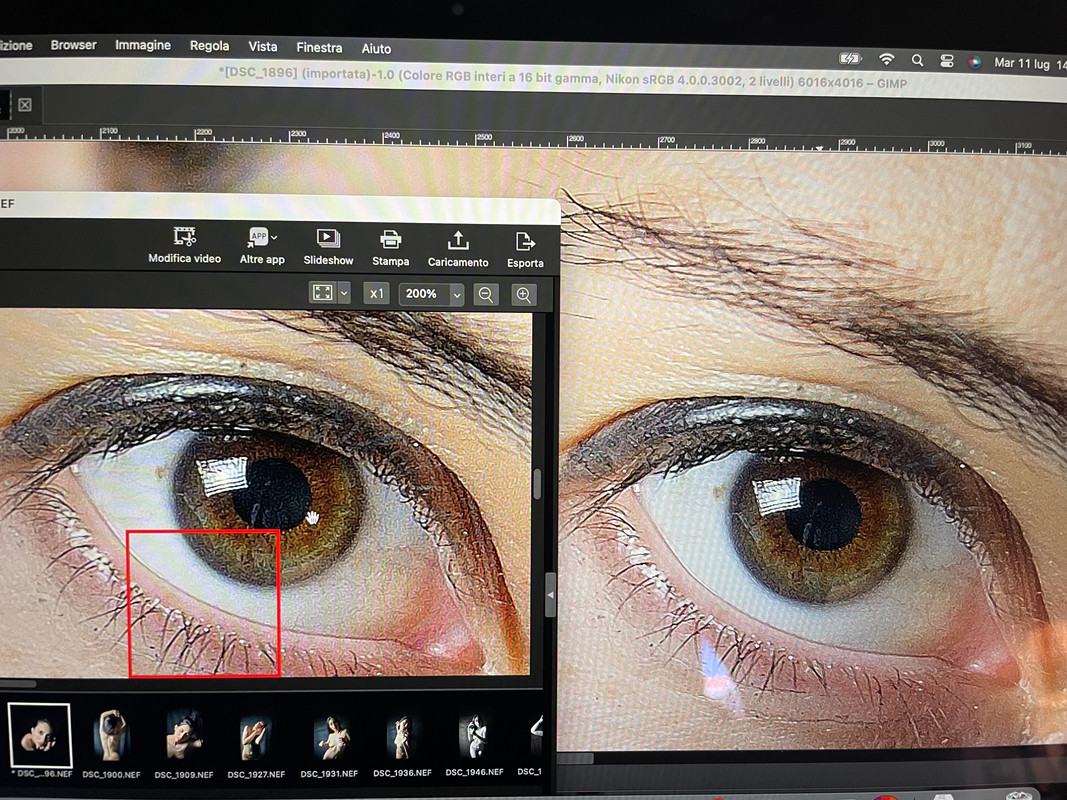Click the side panel collapse arrow
The image size is (1067, 800).
tap(551, 595)
